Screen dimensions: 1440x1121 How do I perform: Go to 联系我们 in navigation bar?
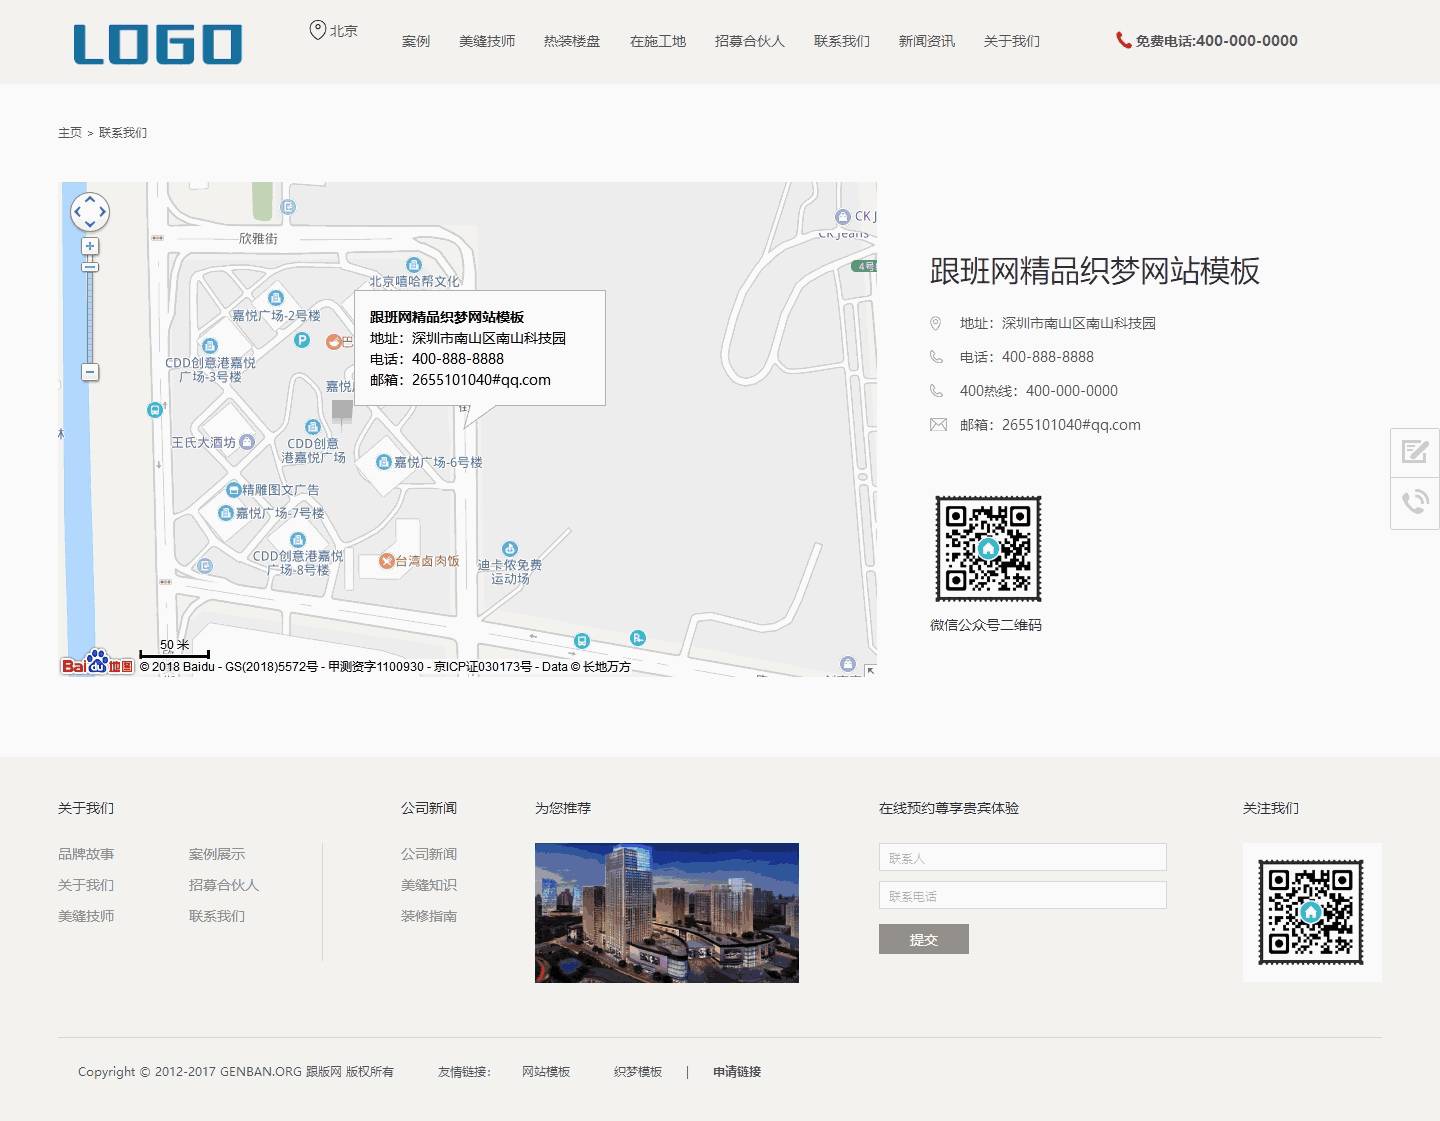pyautogui.click(x=842, y=41)
